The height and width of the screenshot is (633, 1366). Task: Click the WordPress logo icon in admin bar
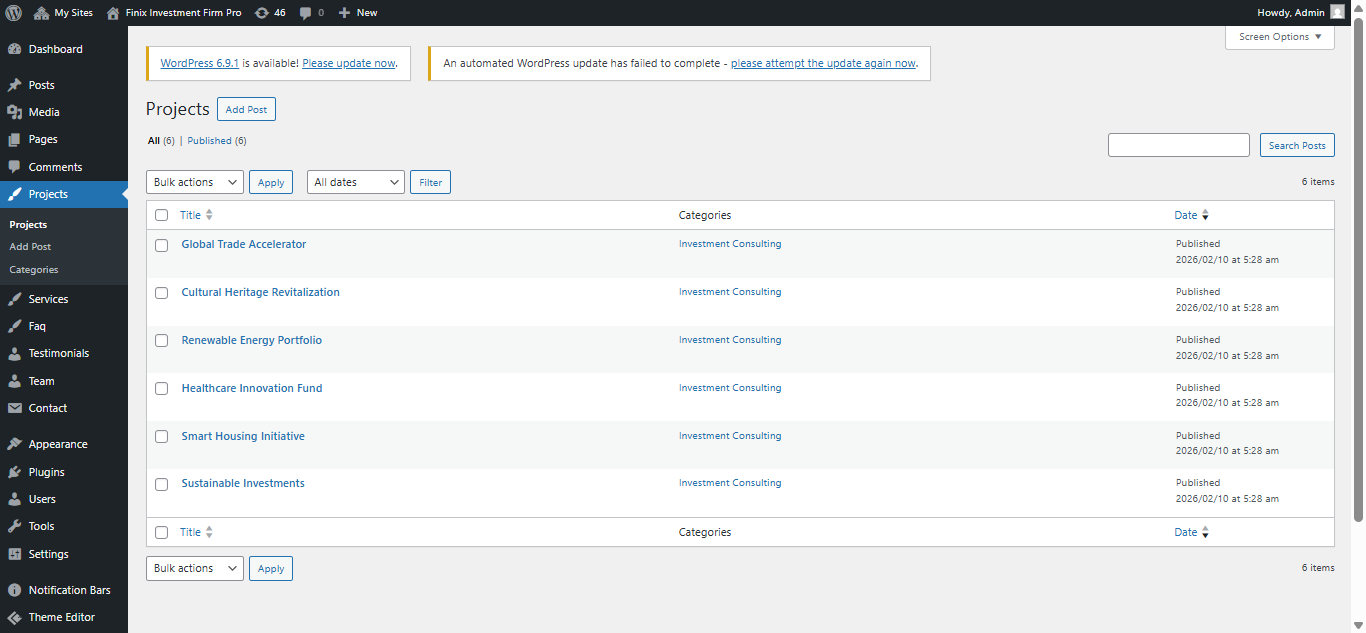click(13, 13)
